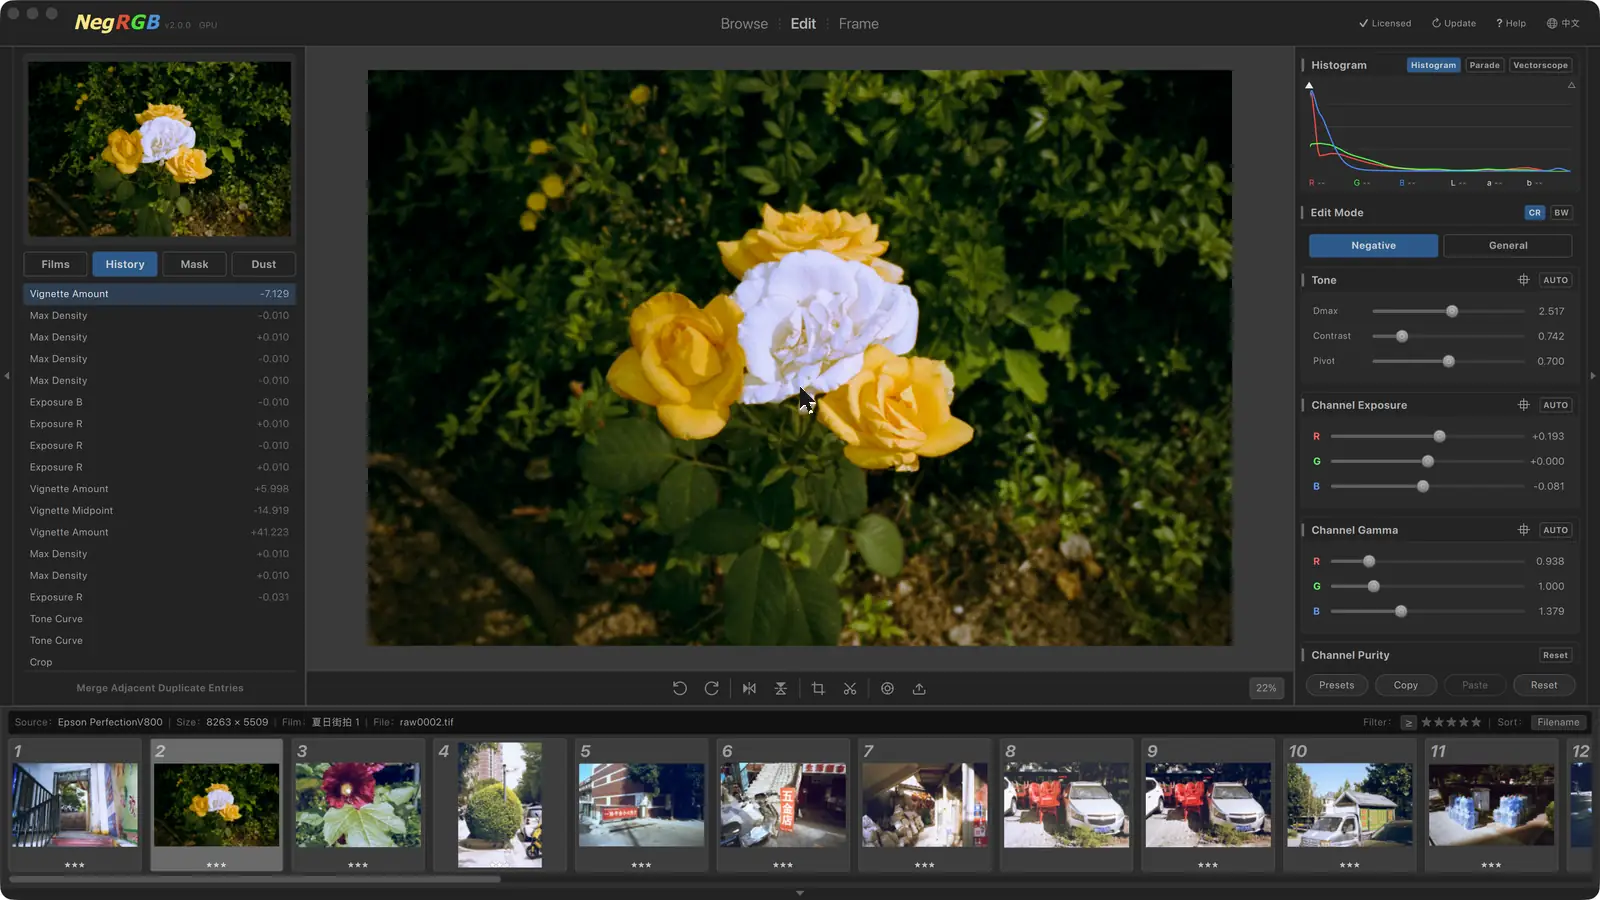Switch to the Browse tab
1600x900 pixels.
[744, 24]
